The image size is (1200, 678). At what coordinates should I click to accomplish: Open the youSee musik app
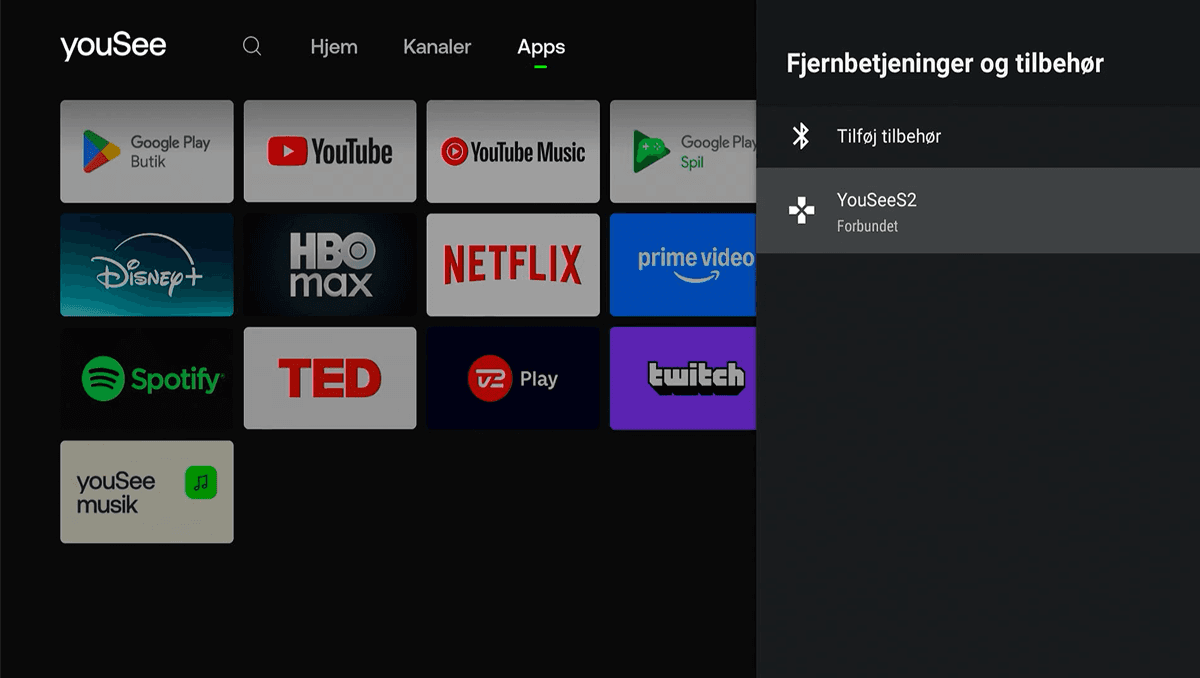pos(146,491)
